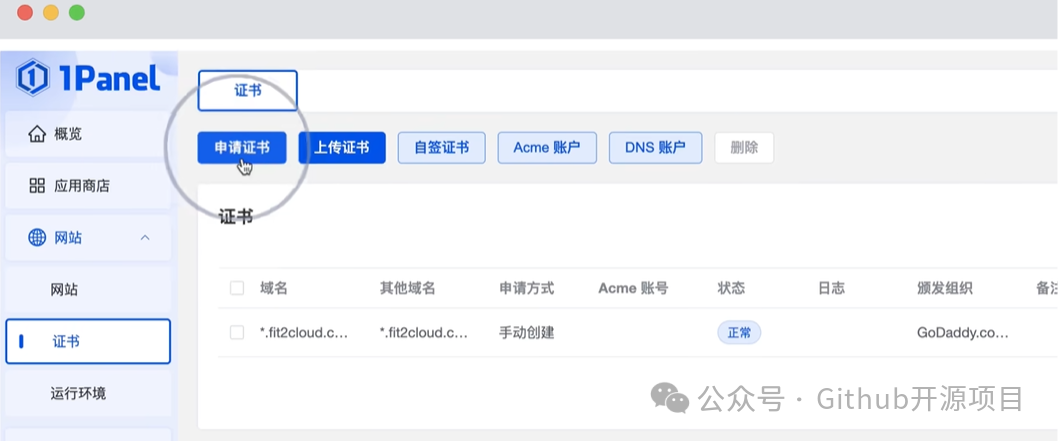Click the 日志 column header
Viewport: 1058px width, 441px height.
point(831,289)
